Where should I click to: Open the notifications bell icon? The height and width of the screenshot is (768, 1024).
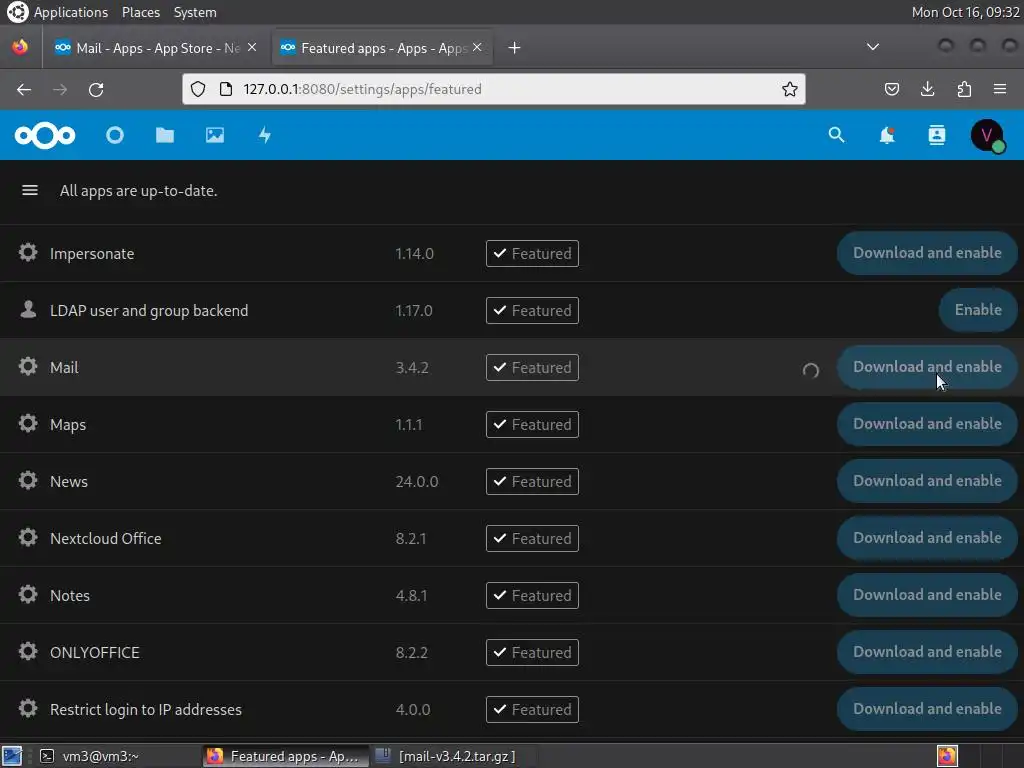886,135
